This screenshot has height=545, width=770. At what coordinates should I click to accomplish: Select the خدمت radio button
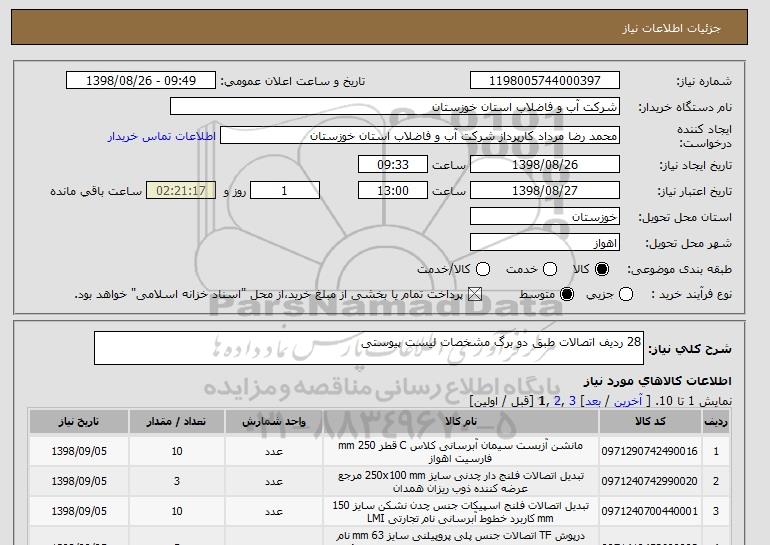click(x=550, y=269)
